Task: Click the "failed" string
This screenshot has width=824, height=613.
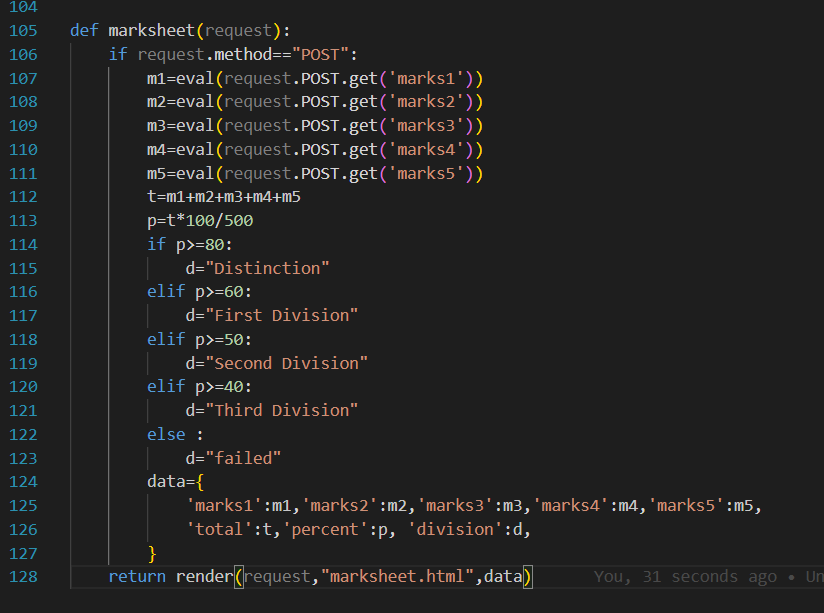Action: click(243, 458)
